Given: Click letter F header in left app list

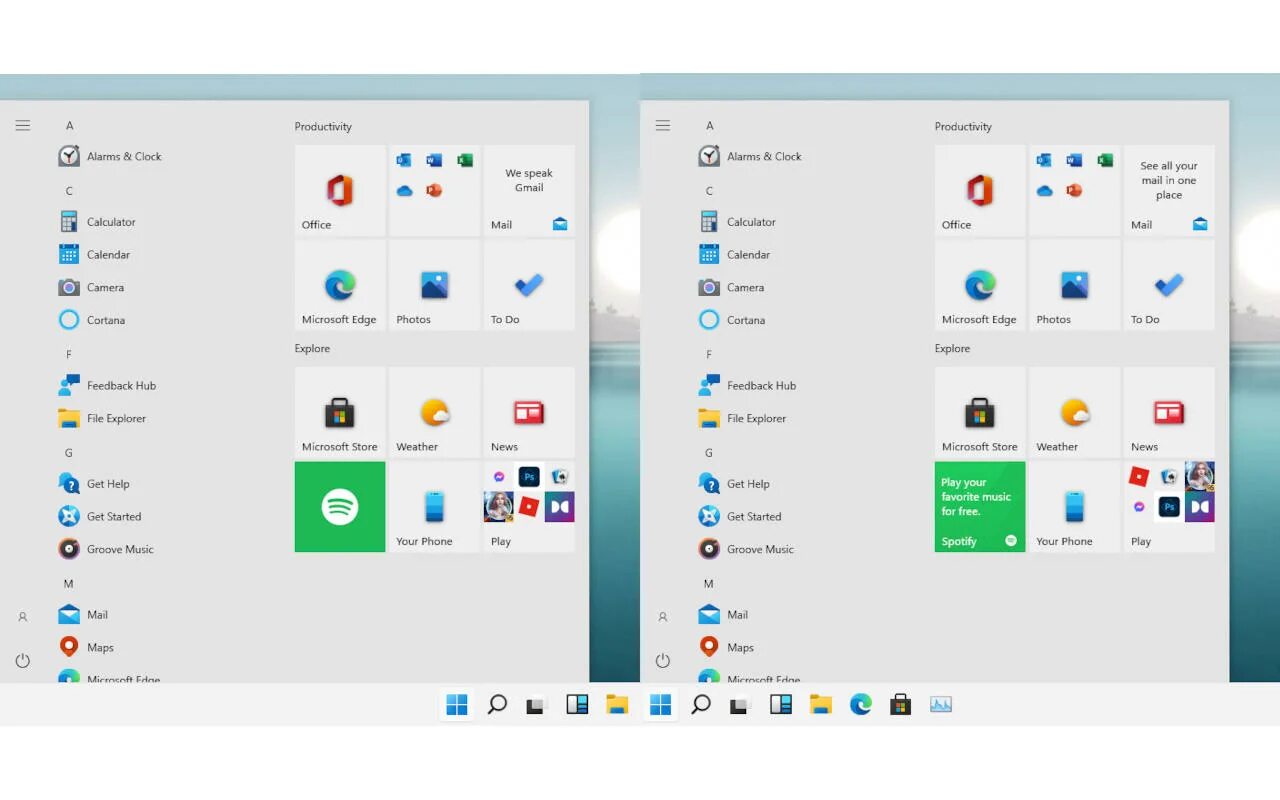Looking at the screenshot, I should [x=69, y=354].
